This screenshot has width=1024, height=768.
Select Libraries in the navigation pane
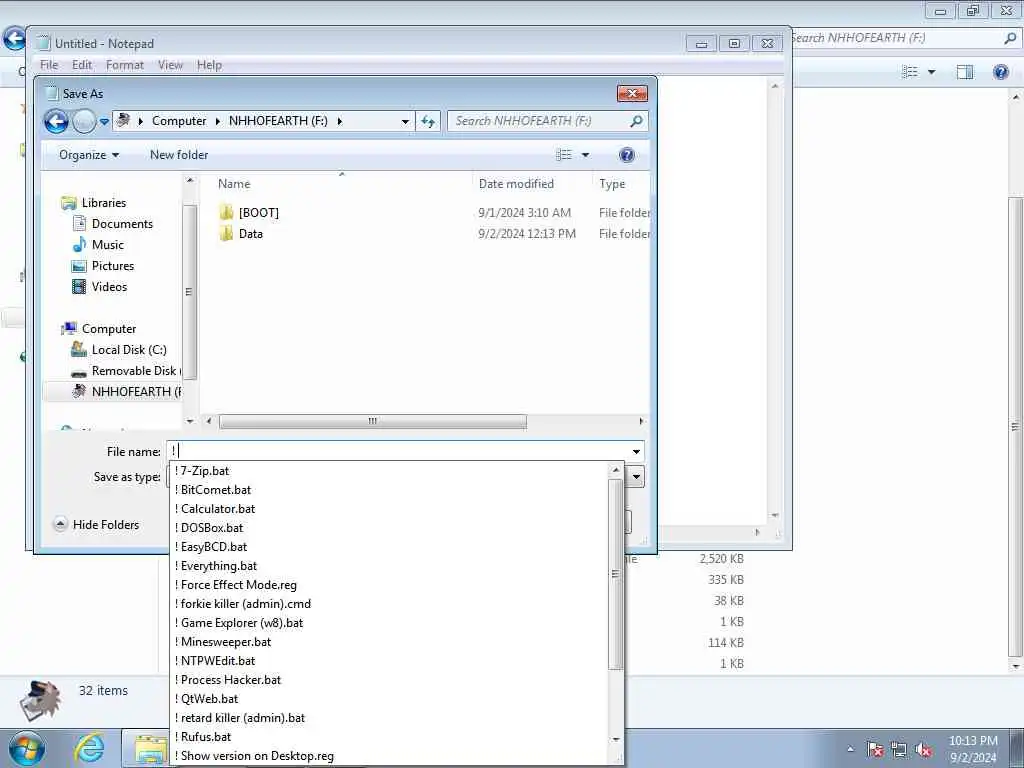(103, 203)
